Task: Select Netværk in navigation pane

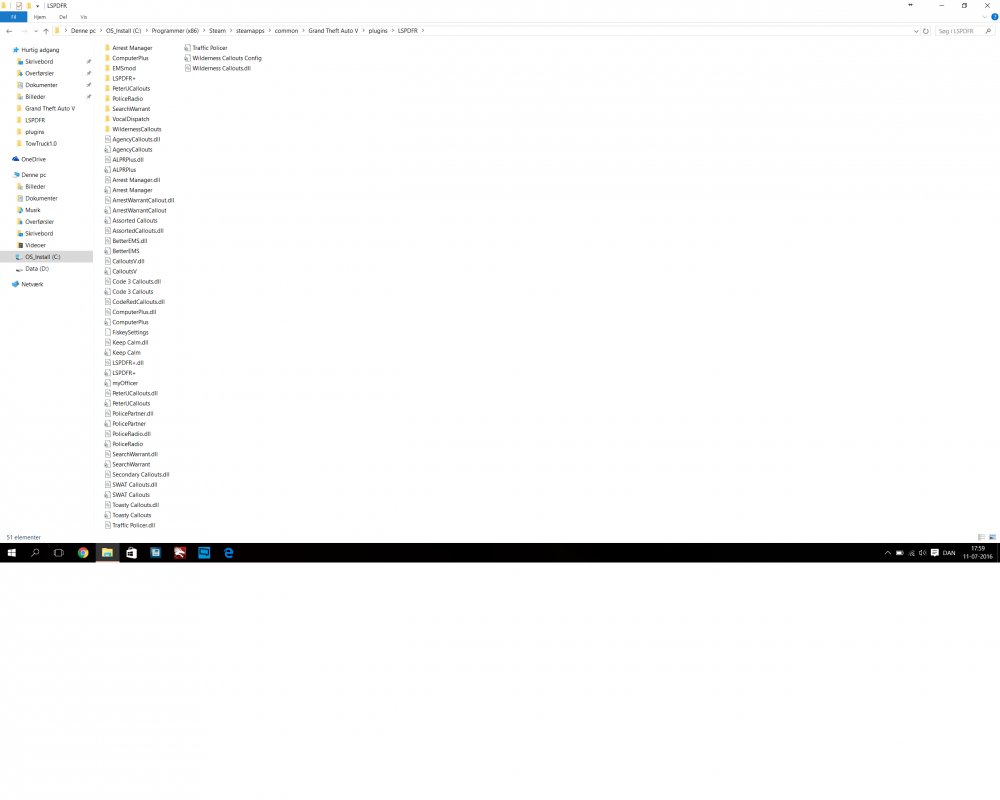Action: coord(32,285)
